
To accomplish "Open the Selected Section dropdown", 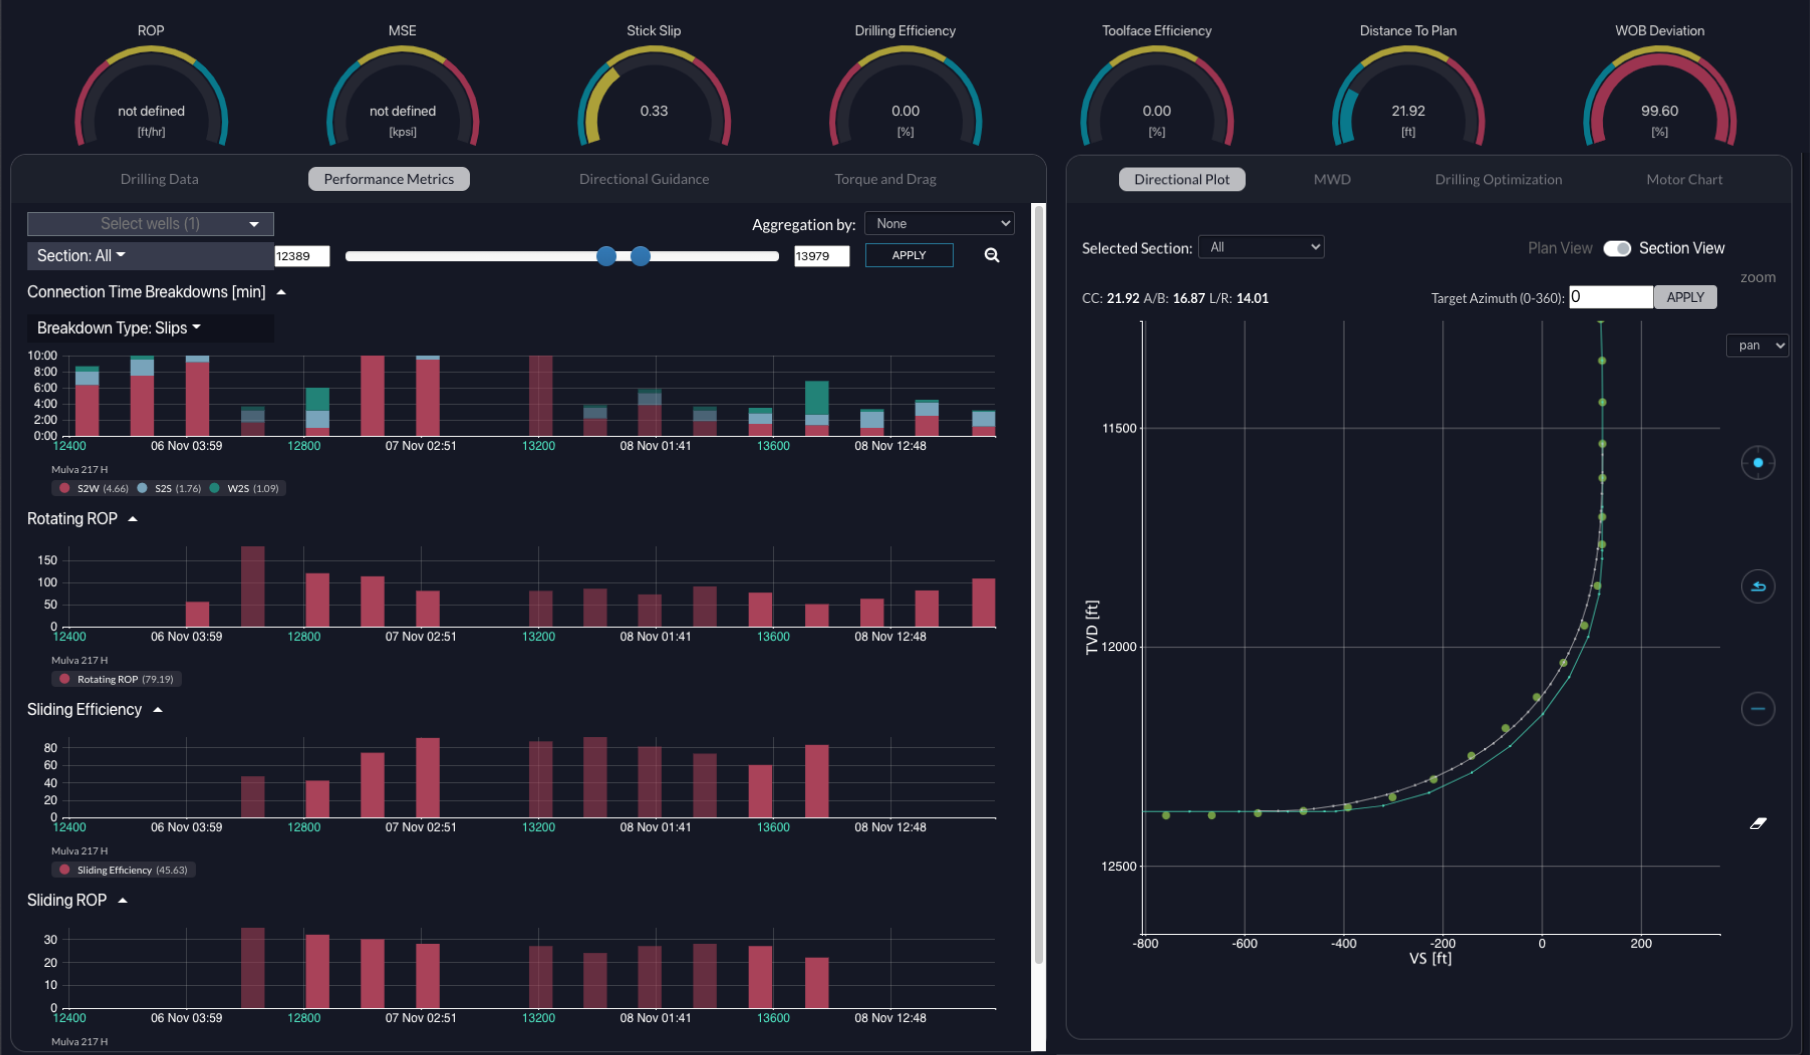I will (1261, 247).
